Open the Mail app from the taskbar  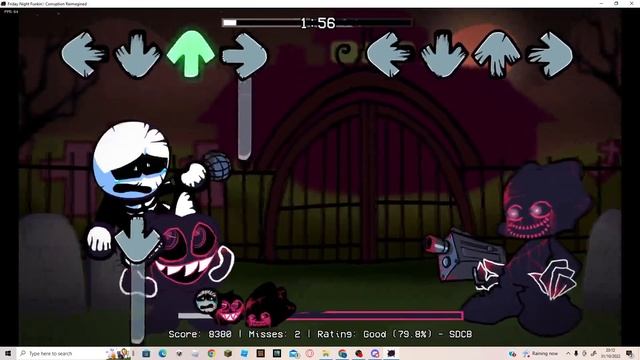pos(293,354)
